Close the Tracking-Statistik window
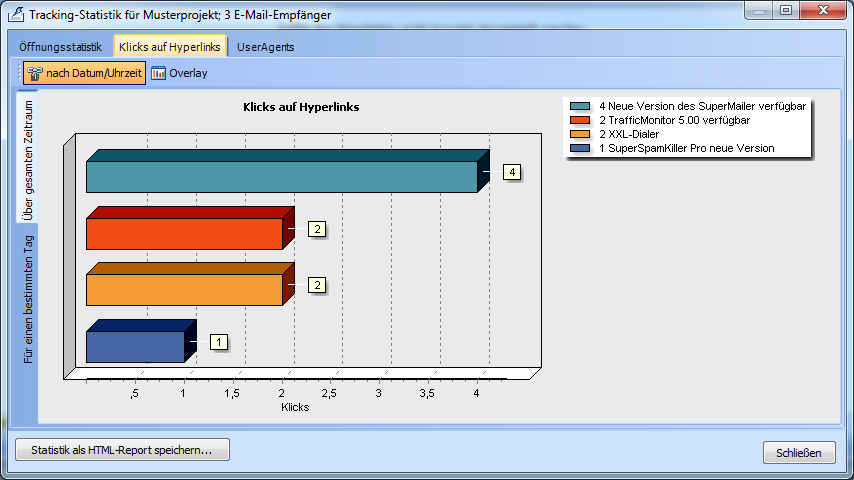This screenshot has width=854, height=480. point(823,10)
